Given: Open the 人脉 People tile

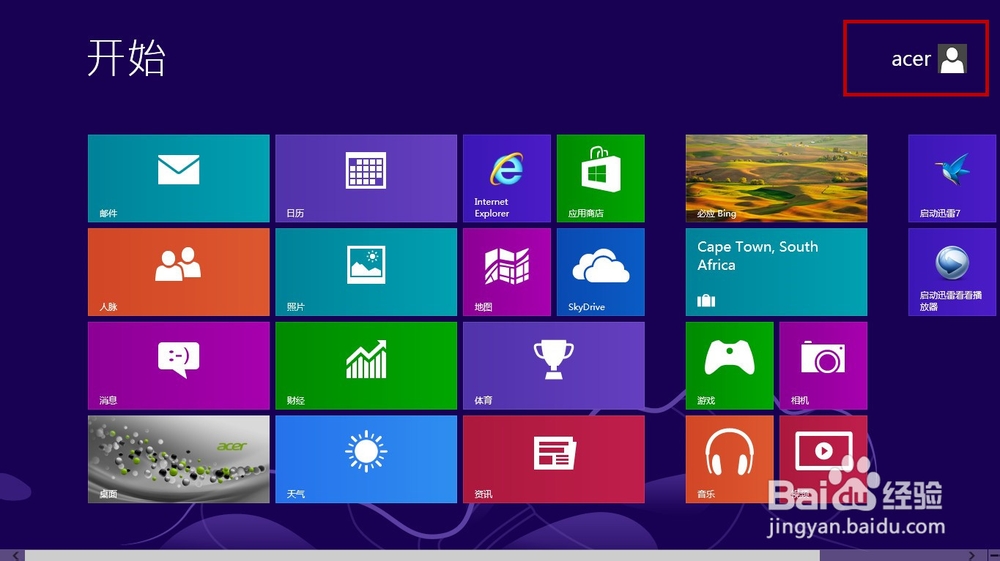Looking at the screenshot, I should [x=179, y=272].
